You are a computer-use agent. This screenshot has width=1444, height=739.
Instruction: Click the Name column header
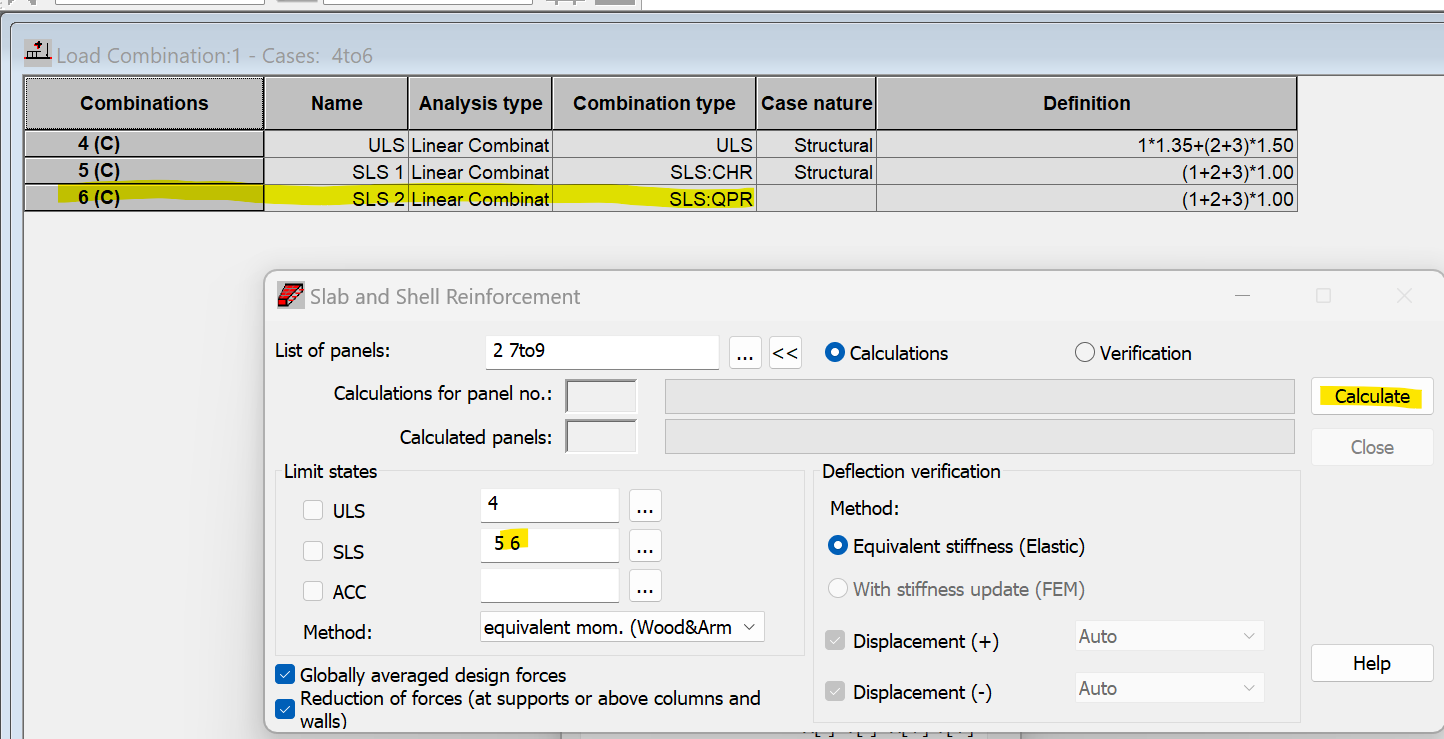click(336, 103)
